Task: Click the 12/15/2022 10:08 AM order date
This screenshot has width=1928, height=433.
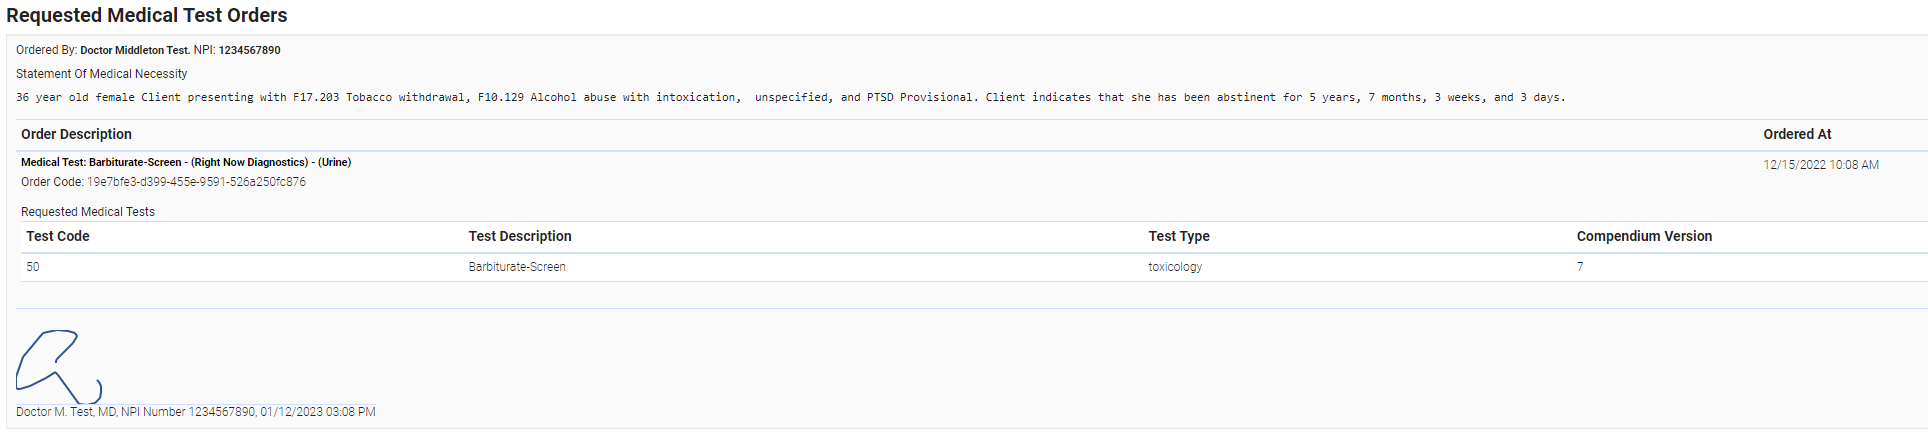Action: point(1820,165)
